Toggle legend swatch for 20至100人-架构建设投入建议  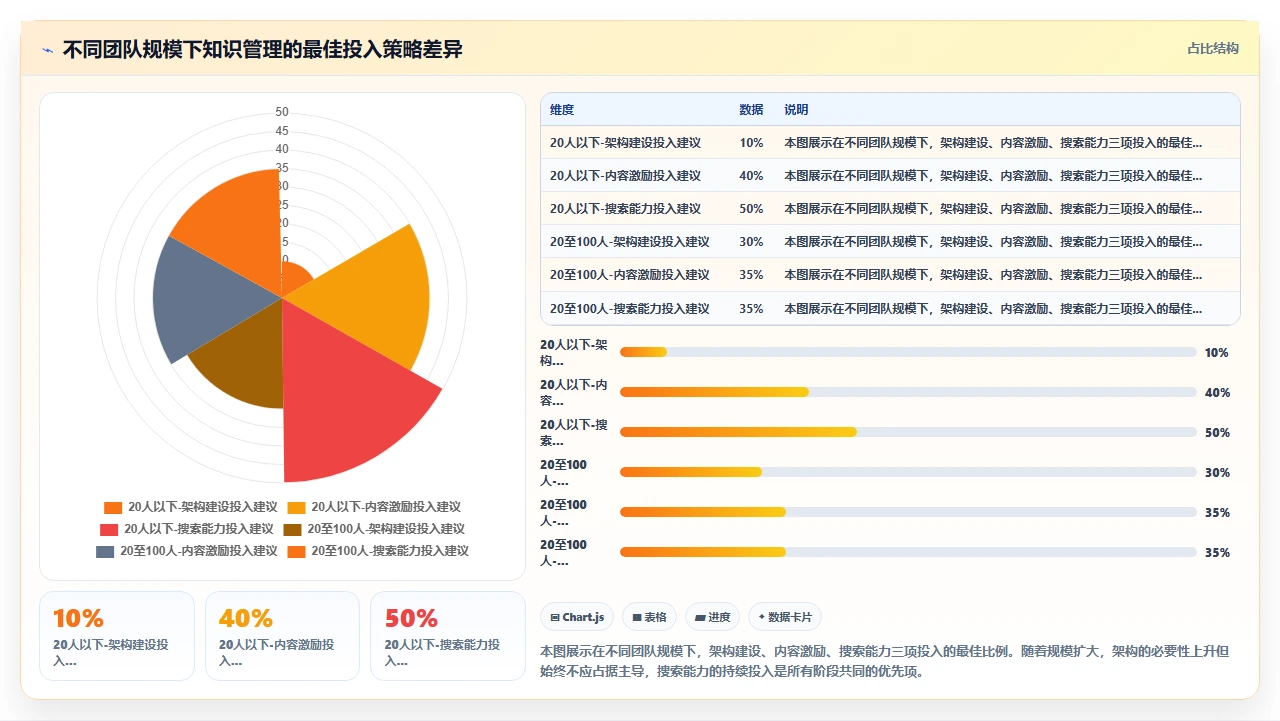pos(292,529)
